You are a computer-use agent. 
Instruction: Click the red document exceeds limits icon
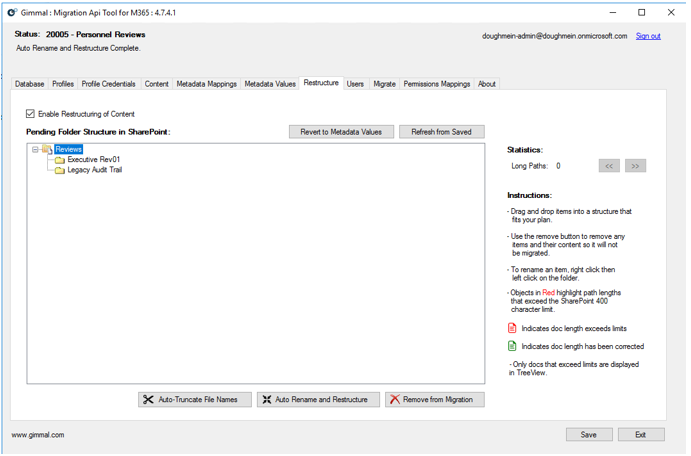coord(513,328)
